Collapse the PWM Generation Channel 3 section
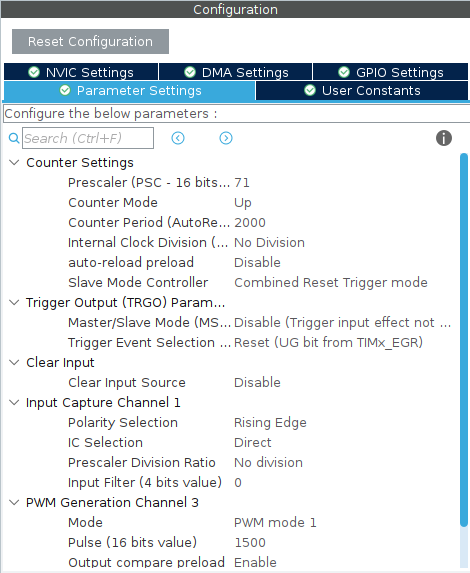 (14, 502)
